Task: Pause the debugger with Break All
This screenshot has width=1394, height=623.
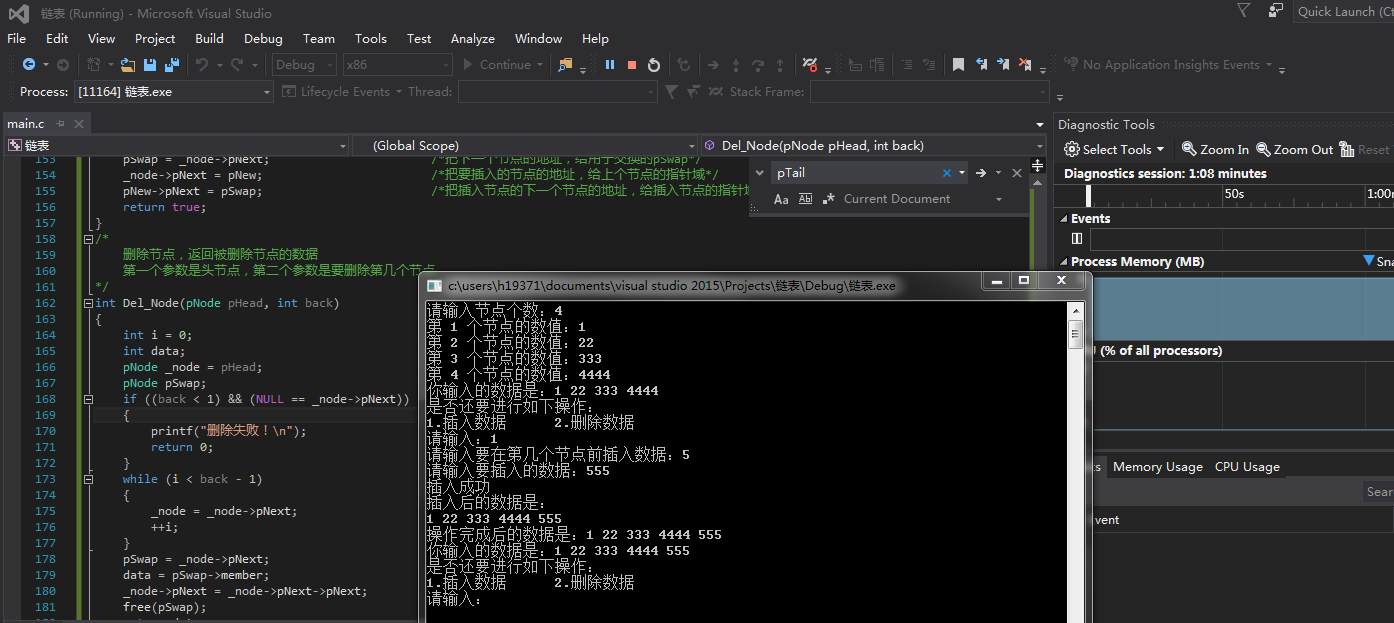Action: click(609, 65)
